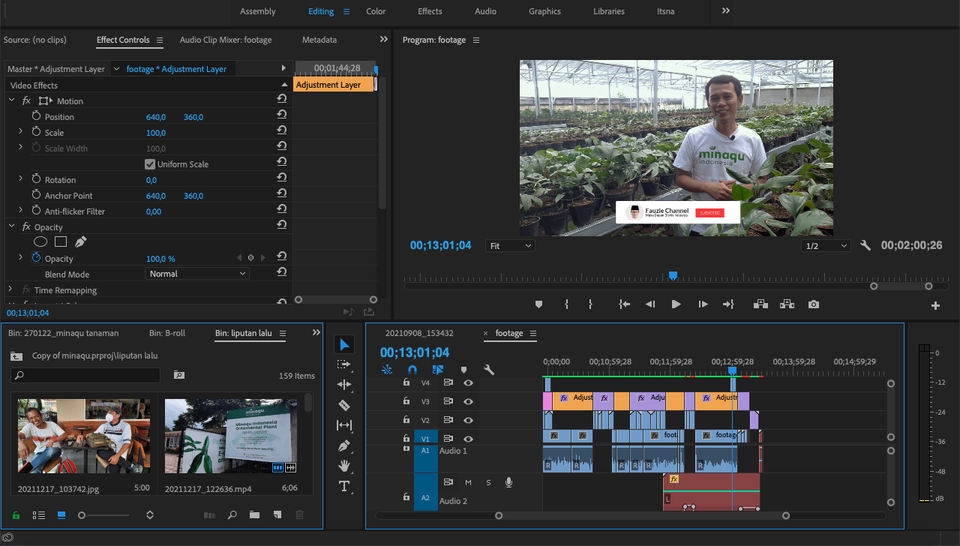Show more workspaces overflow chevrons
960x546 pixels.
pyautogui.click(x=726, y=11)
